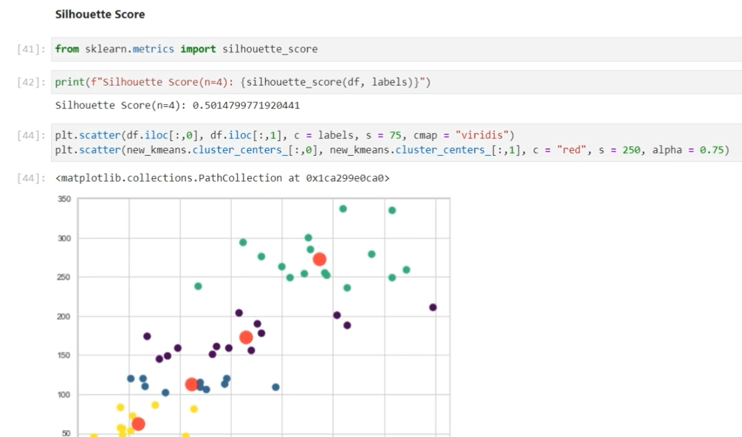Click the red centroid in the blue cluster
The width and height of the screenshot is (742, 437).
point(192,385)
